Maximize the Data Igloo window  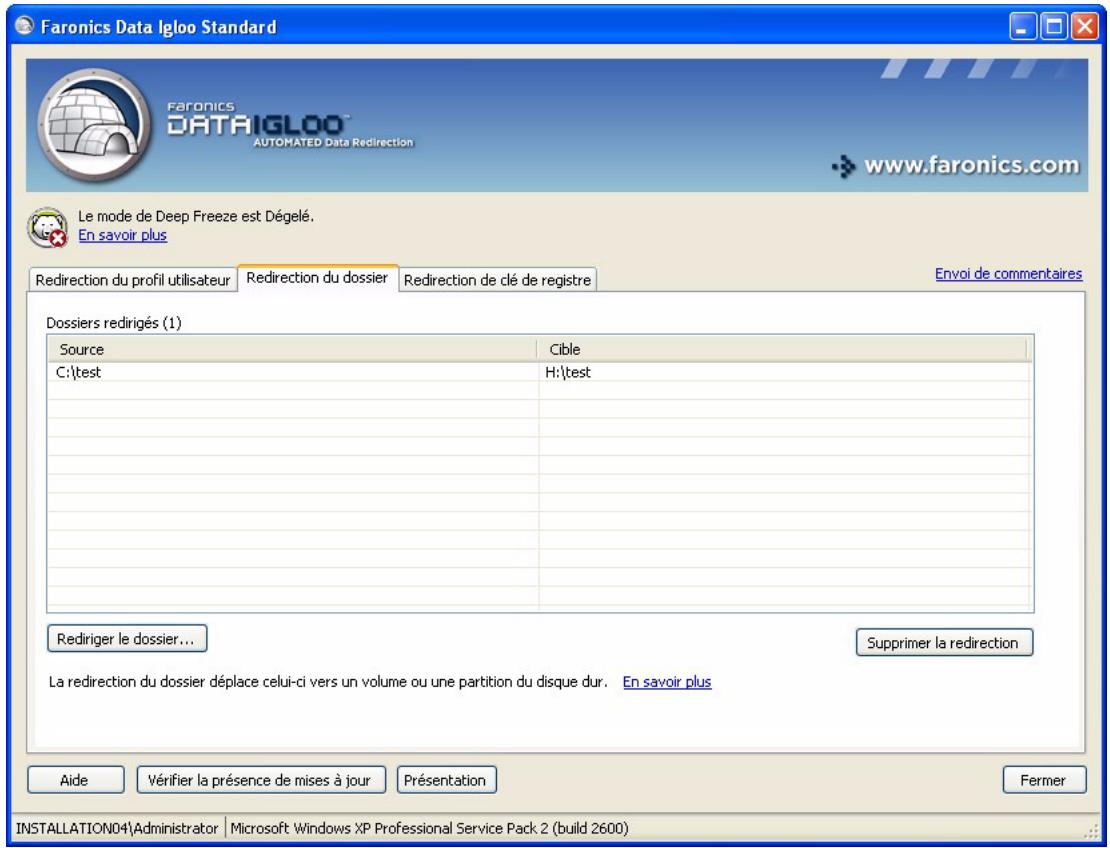pyautogui.click(x=1053, y=27)
